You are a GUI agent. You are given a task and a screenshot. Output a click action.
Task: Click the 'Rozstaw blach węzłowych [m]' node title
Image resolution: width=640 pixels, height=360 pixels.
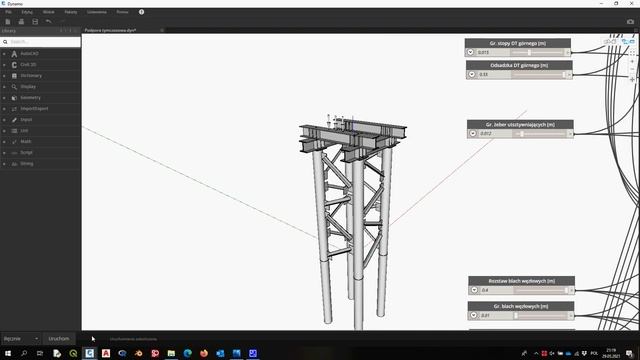tap(522, 281)
